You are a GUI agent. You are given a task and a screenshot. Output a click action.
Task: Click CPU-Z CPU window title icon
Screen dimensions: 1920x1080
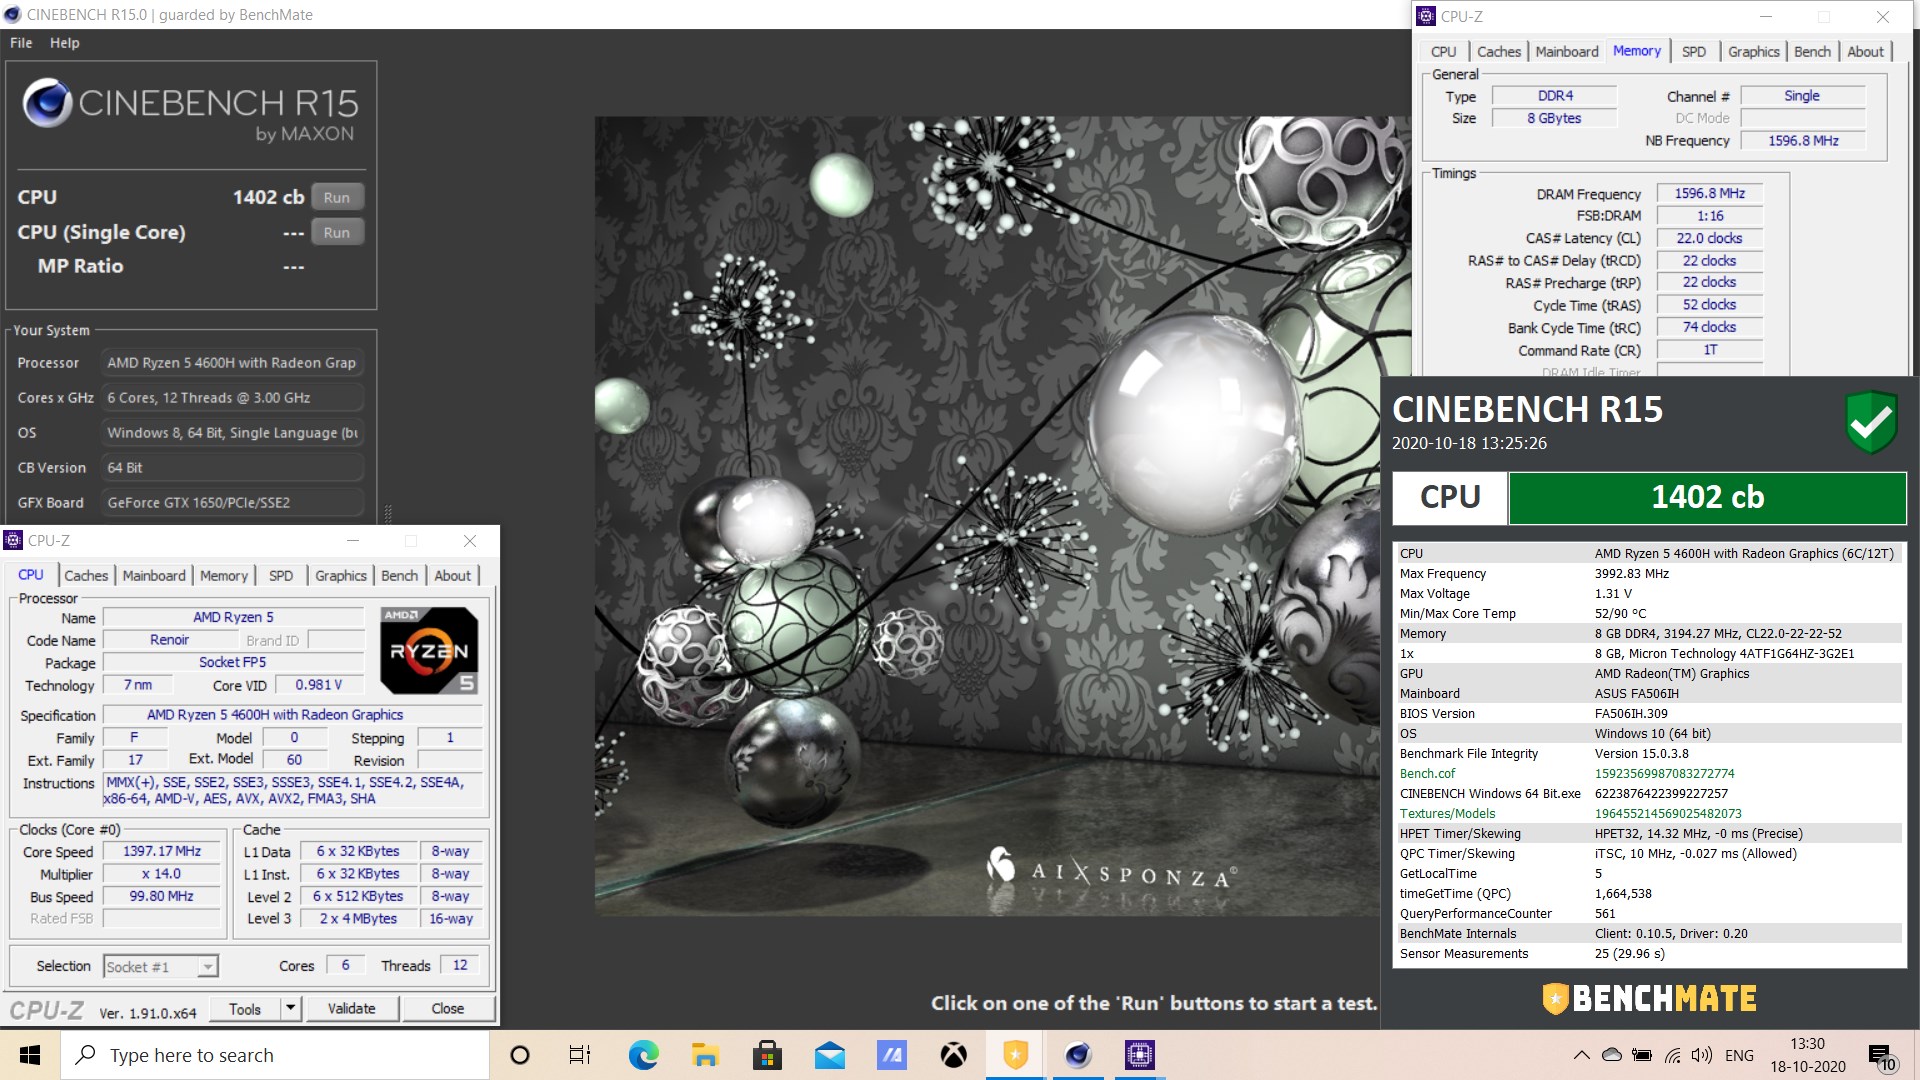click(13, 540)
